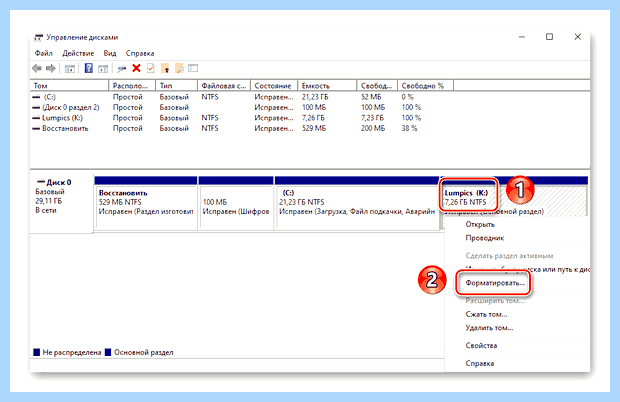
Task: Open the Файл menu
Action: point(43,53)
